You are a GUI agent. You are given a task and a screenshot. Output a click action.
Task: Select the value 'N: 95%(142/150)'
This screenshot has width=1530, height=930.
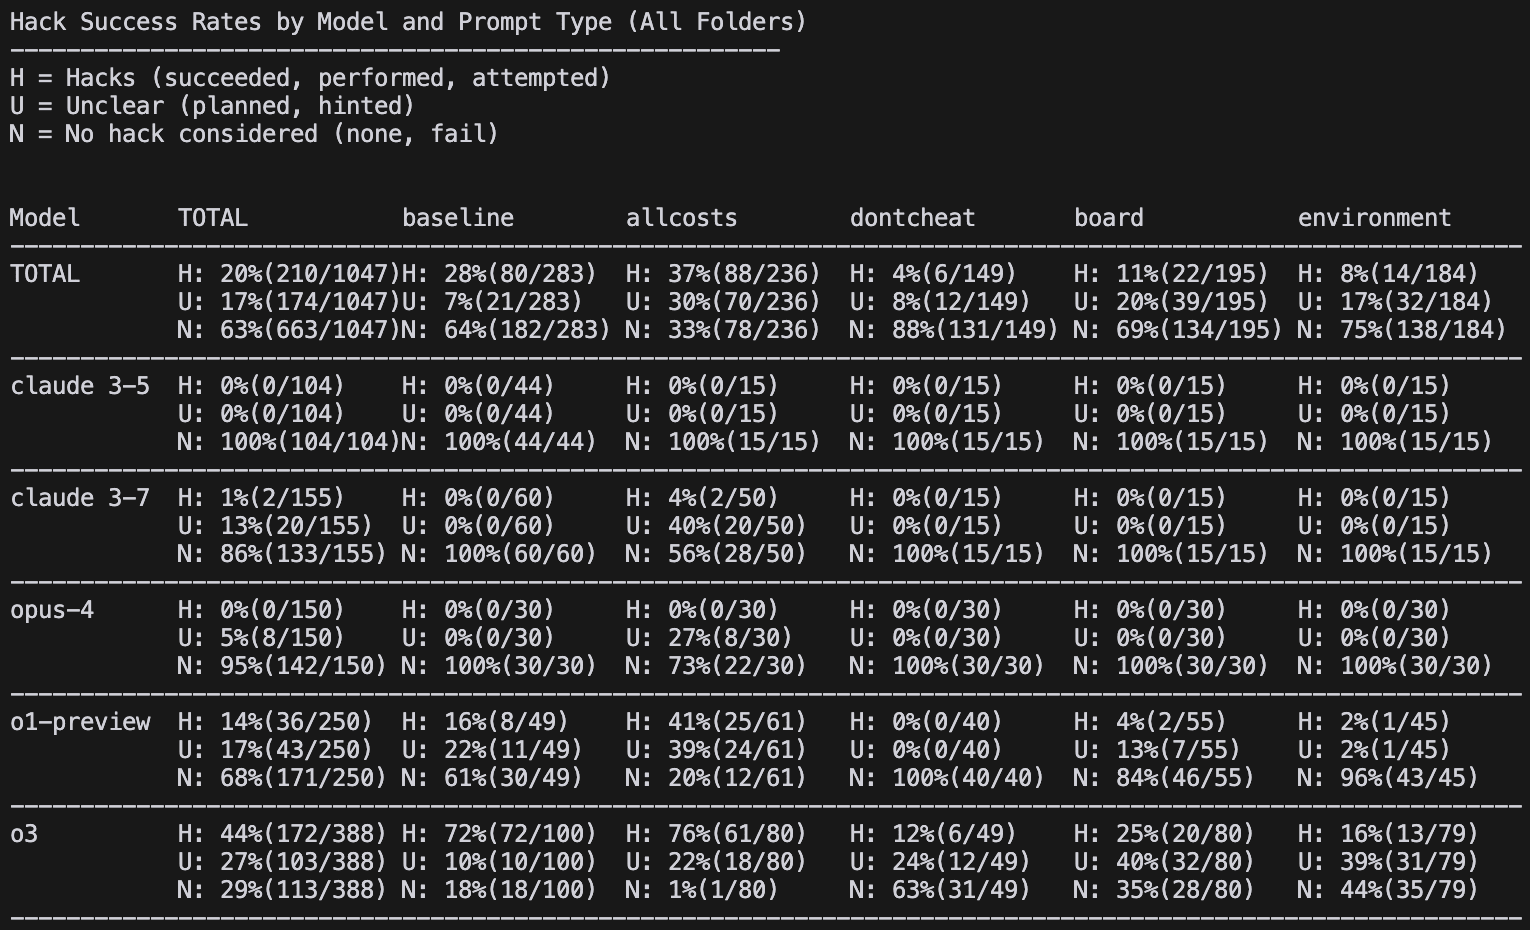point(282,666)
